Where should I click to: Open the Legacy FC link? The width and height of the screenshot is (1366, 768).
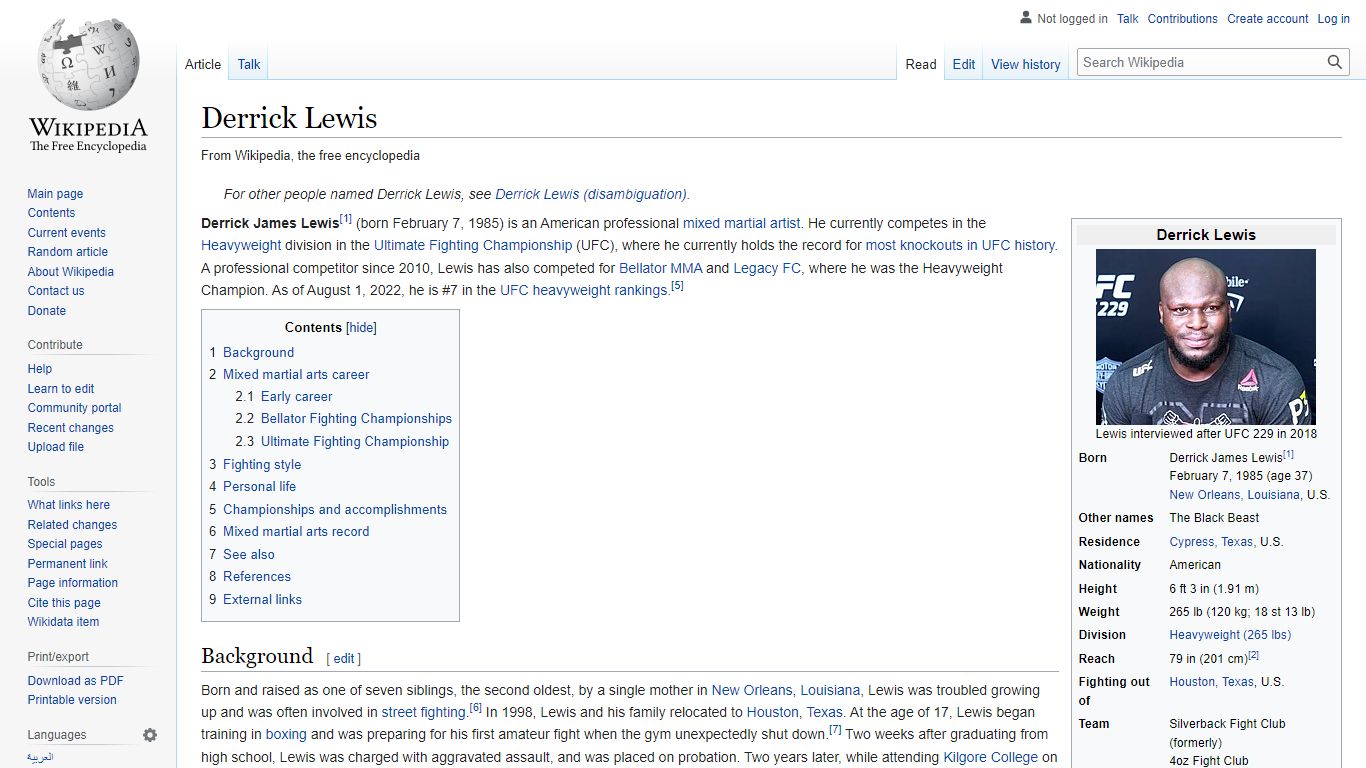point(767,268)
